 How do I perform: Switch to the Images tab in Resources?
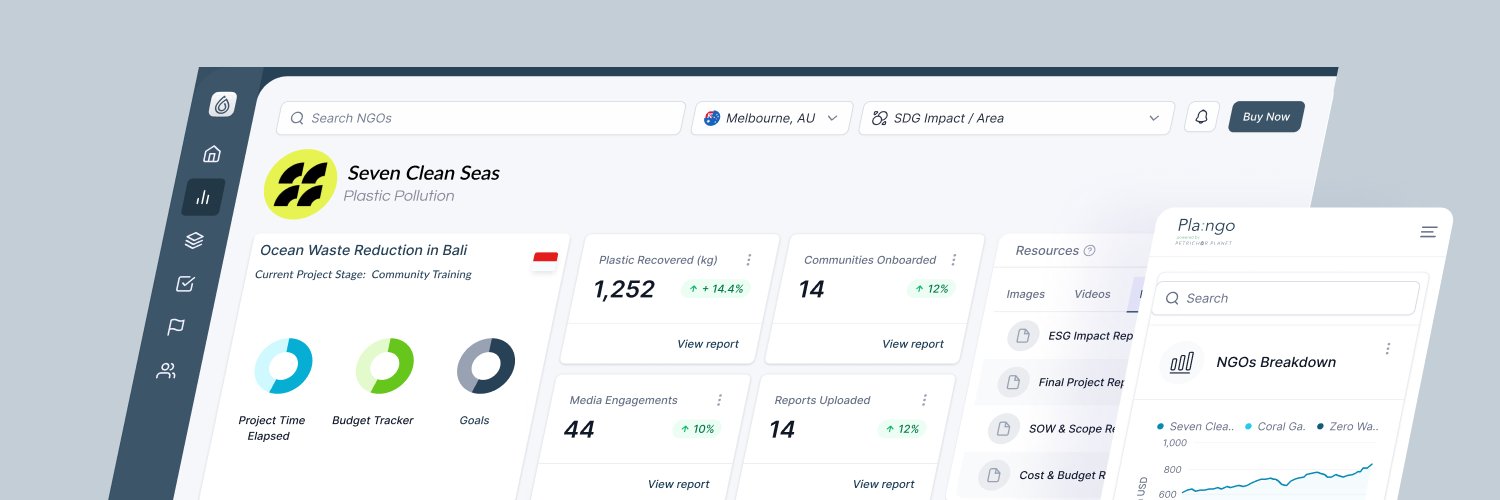[1025, 294]
